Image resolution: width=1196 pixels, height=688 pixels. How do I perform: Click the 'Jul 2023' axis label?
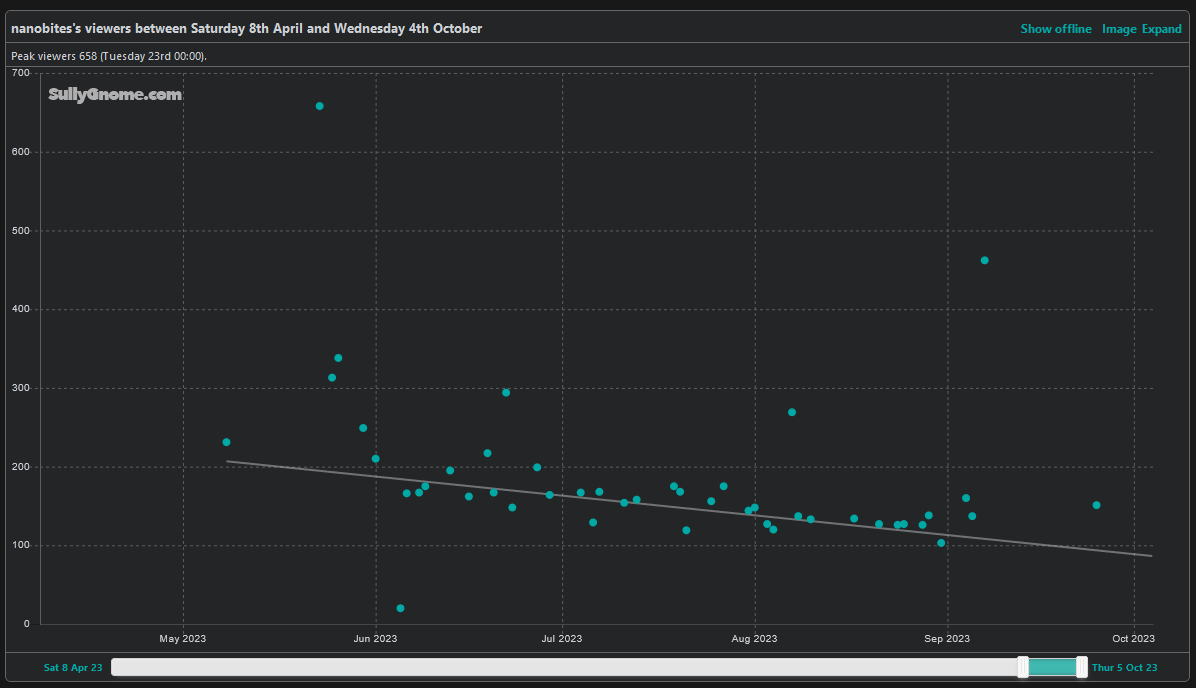[562, 638]
